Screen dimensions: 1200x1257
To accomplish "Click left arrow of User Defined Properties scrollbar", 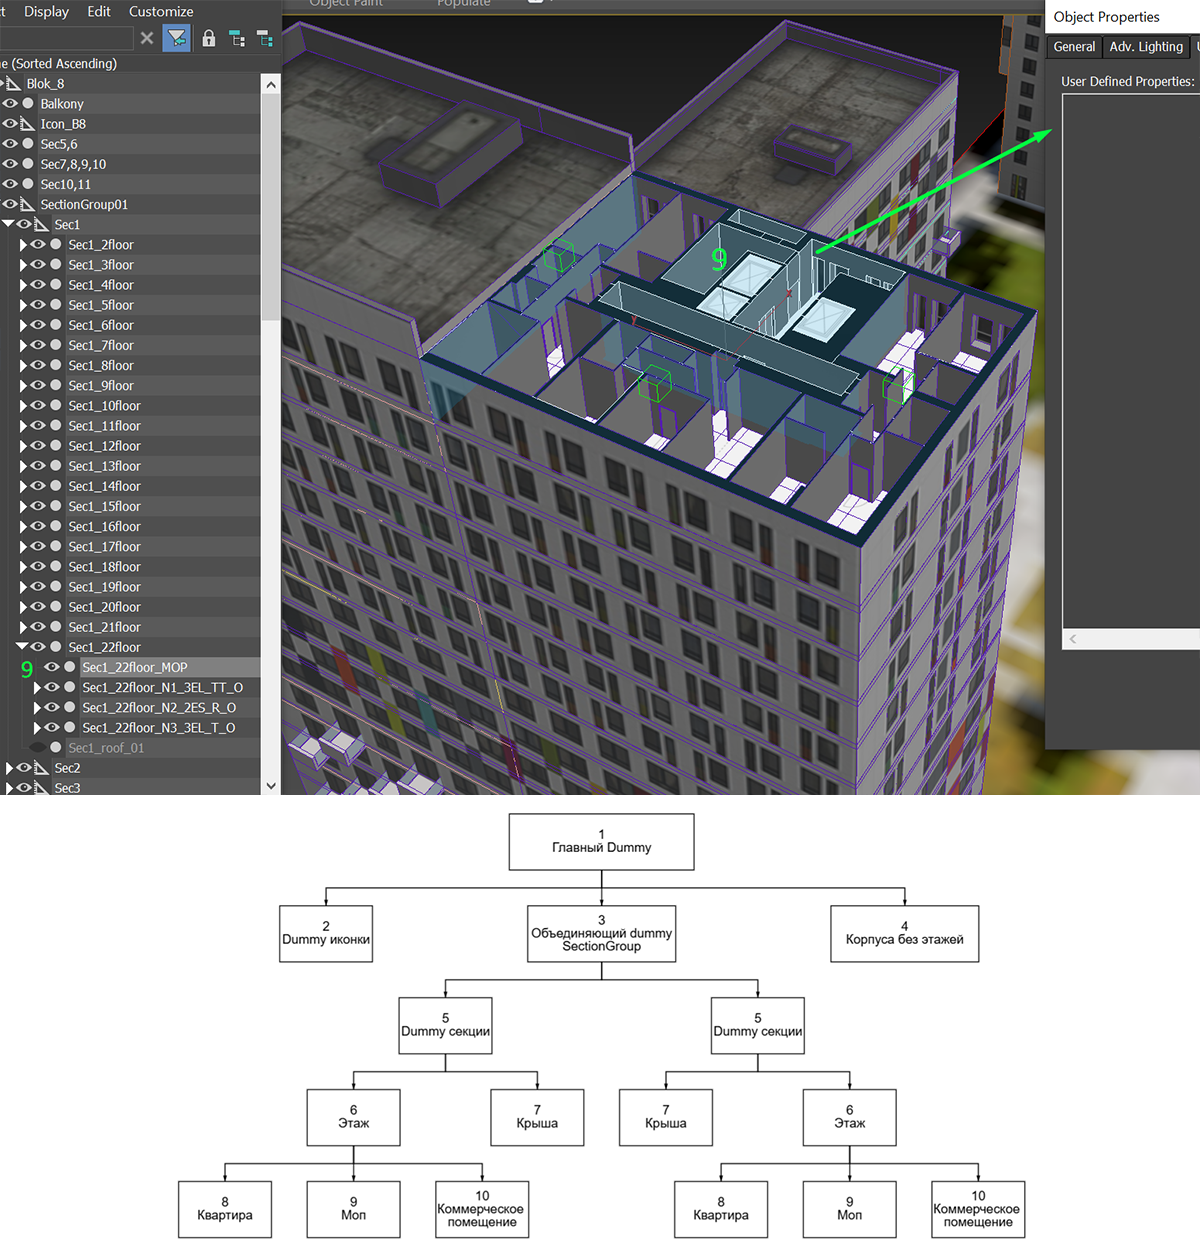I will [1073, 639].
